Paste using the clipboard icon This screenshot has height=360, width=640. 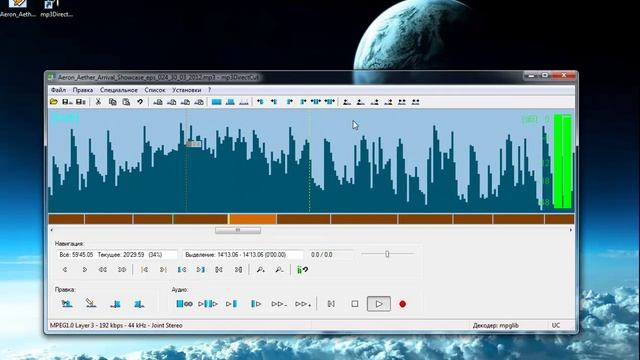(x=126, y=102)
